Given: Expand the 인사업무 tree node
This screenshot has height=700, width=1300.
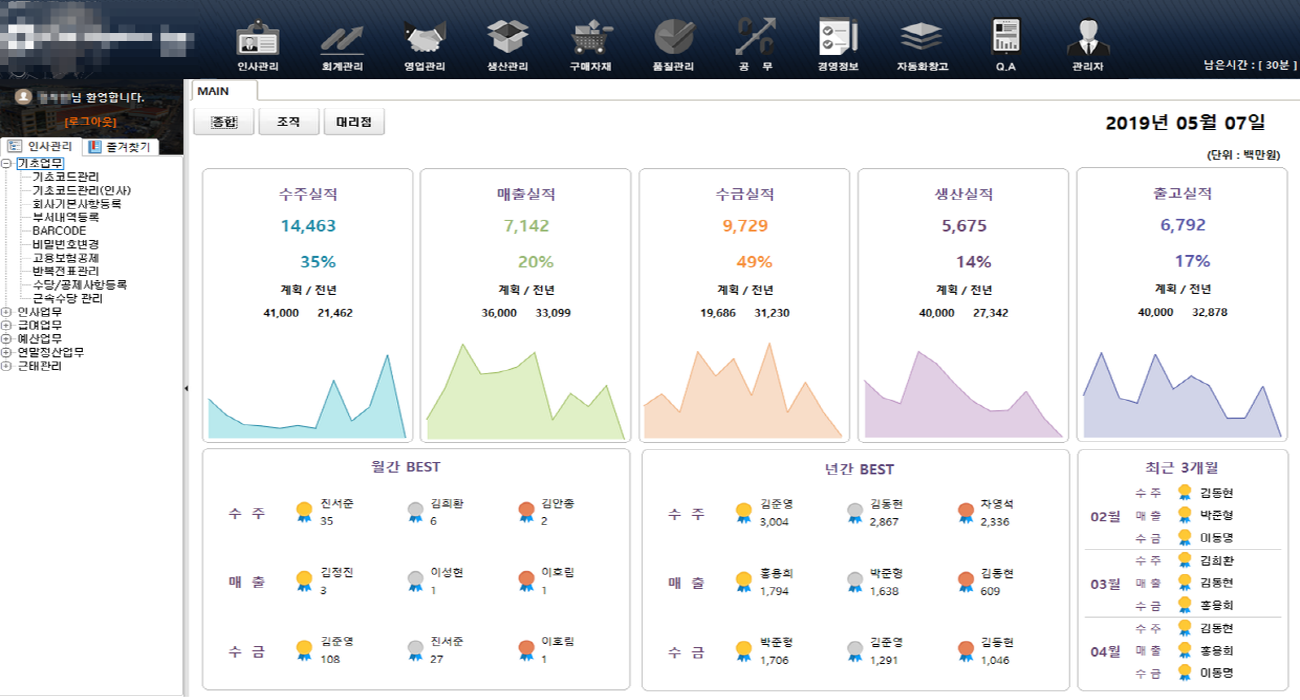Looking at the screenshot, I should coord(7,312).
